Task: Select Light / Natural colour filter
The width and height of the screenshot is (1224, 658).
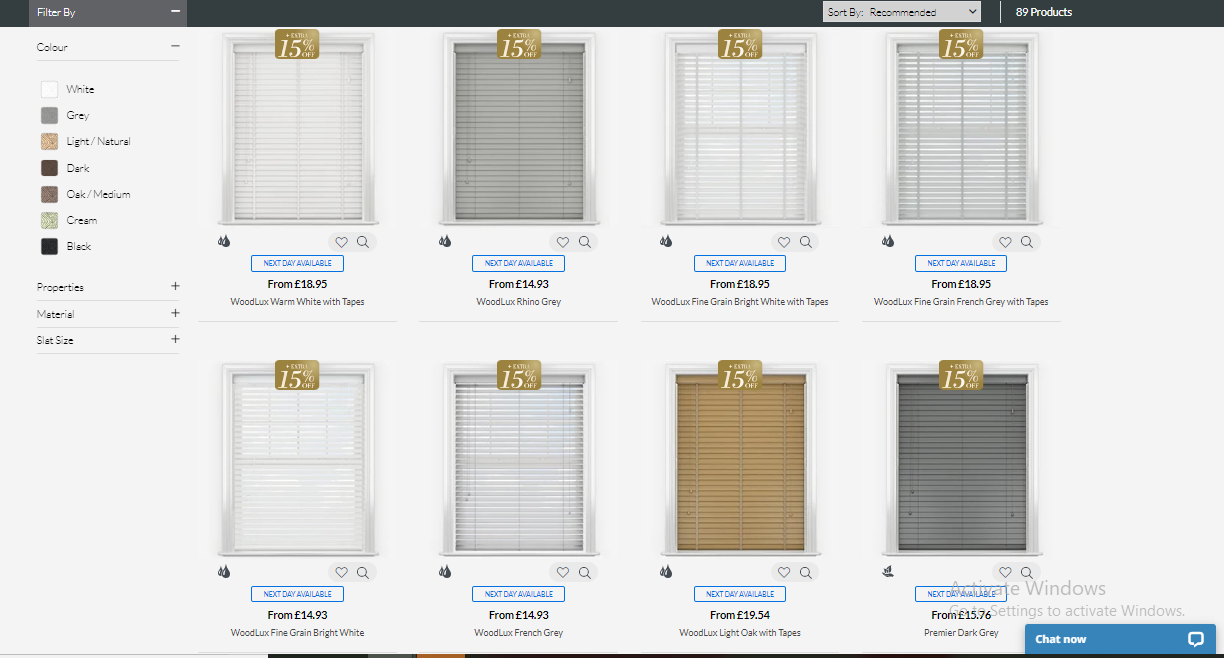Action: pyautogui.click(x=49, y=141)
